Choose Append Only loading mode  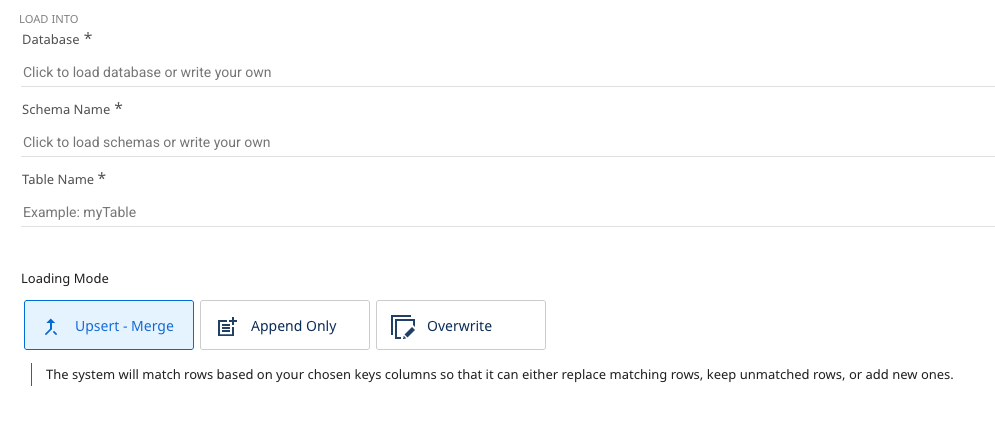[x=285, y=325]
